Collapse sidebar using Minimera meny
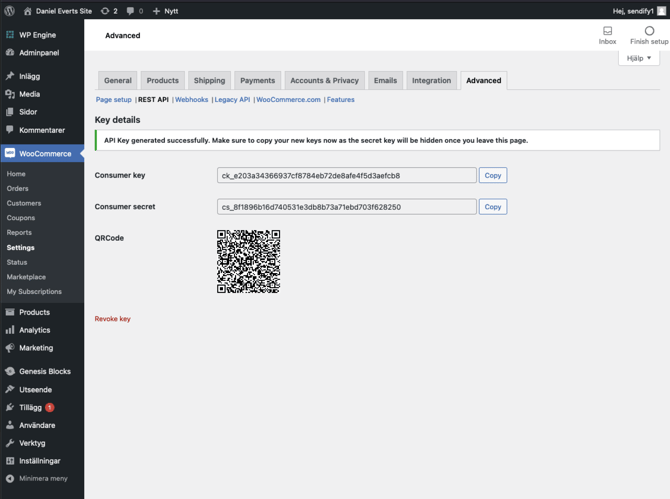 37,478
